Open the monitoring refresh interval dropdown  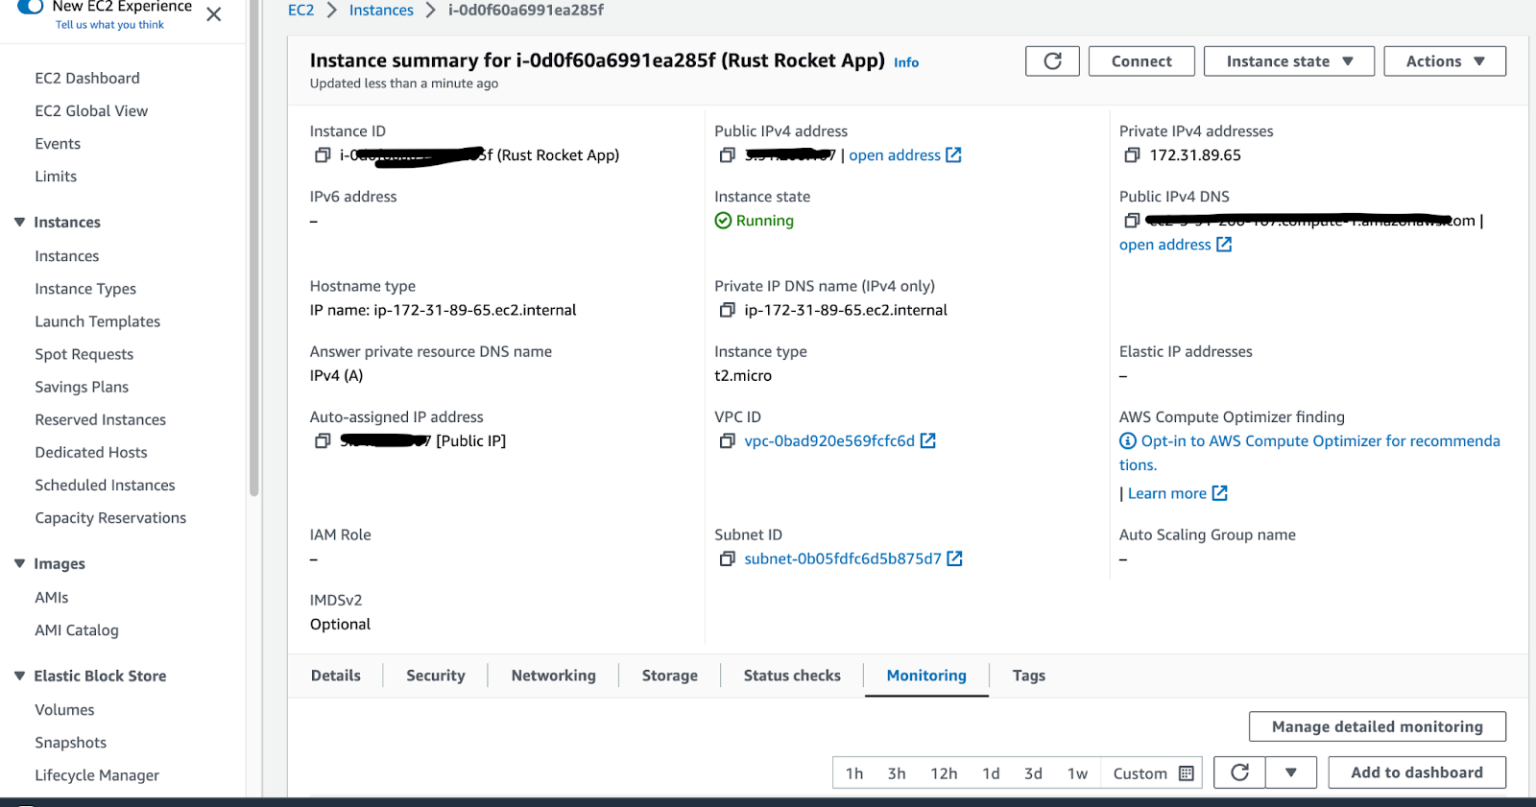(x=1291, y=772)
